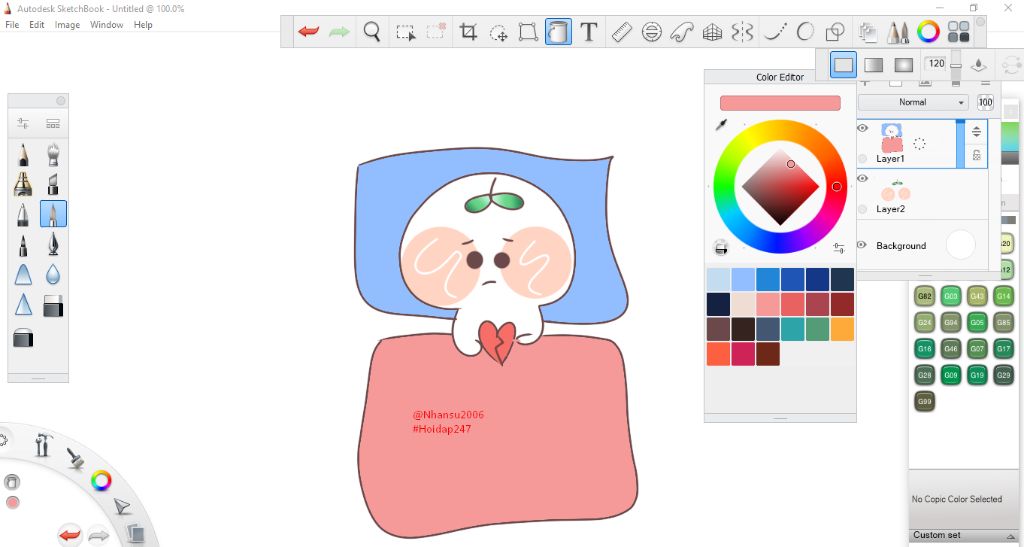
Task: Enable the Perspective guides tool
Action: coord(712,31)
